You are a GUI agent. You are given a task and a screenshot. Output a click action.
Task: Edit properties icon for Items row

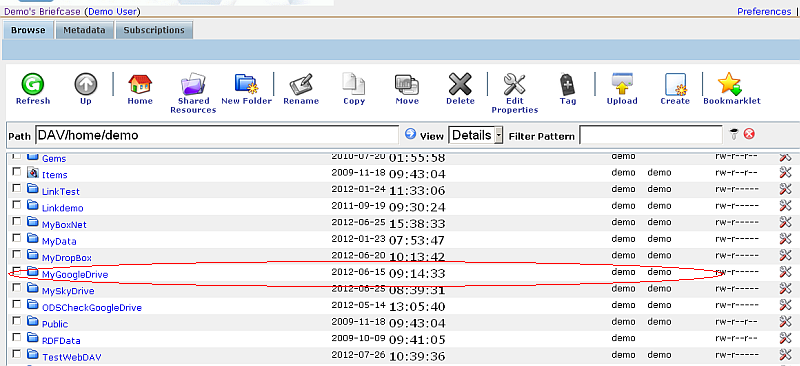(x=785, y=173)
